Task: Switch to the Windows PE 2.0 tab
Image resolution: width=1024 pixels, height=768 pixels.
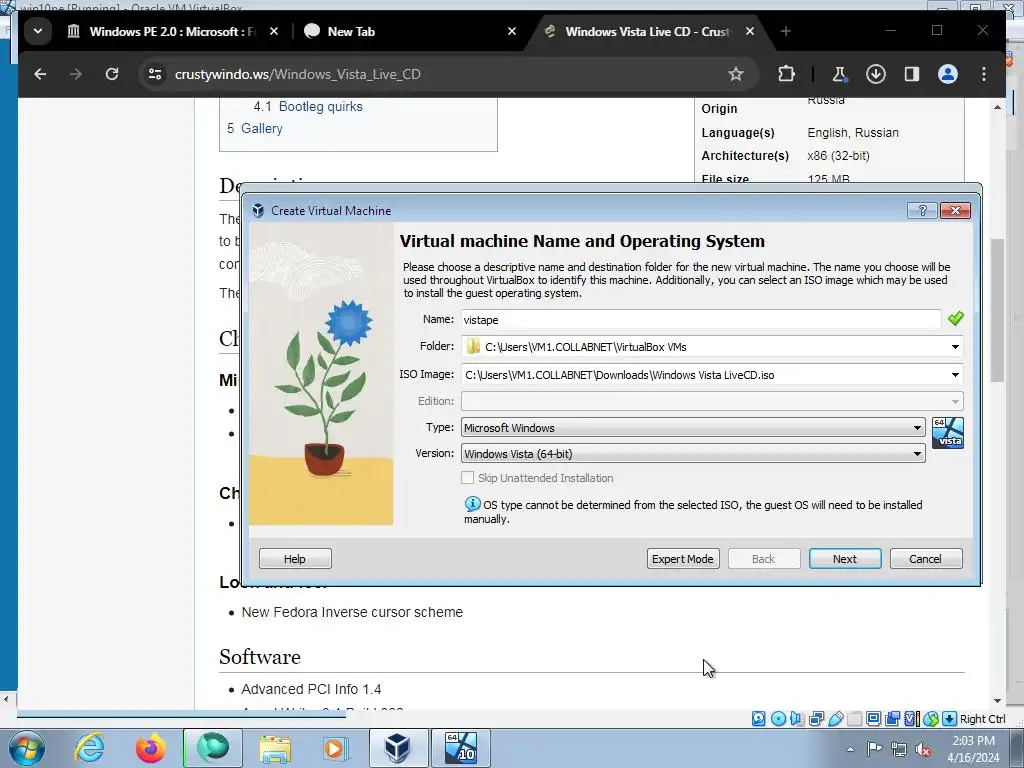Action: tap(172, 31)
